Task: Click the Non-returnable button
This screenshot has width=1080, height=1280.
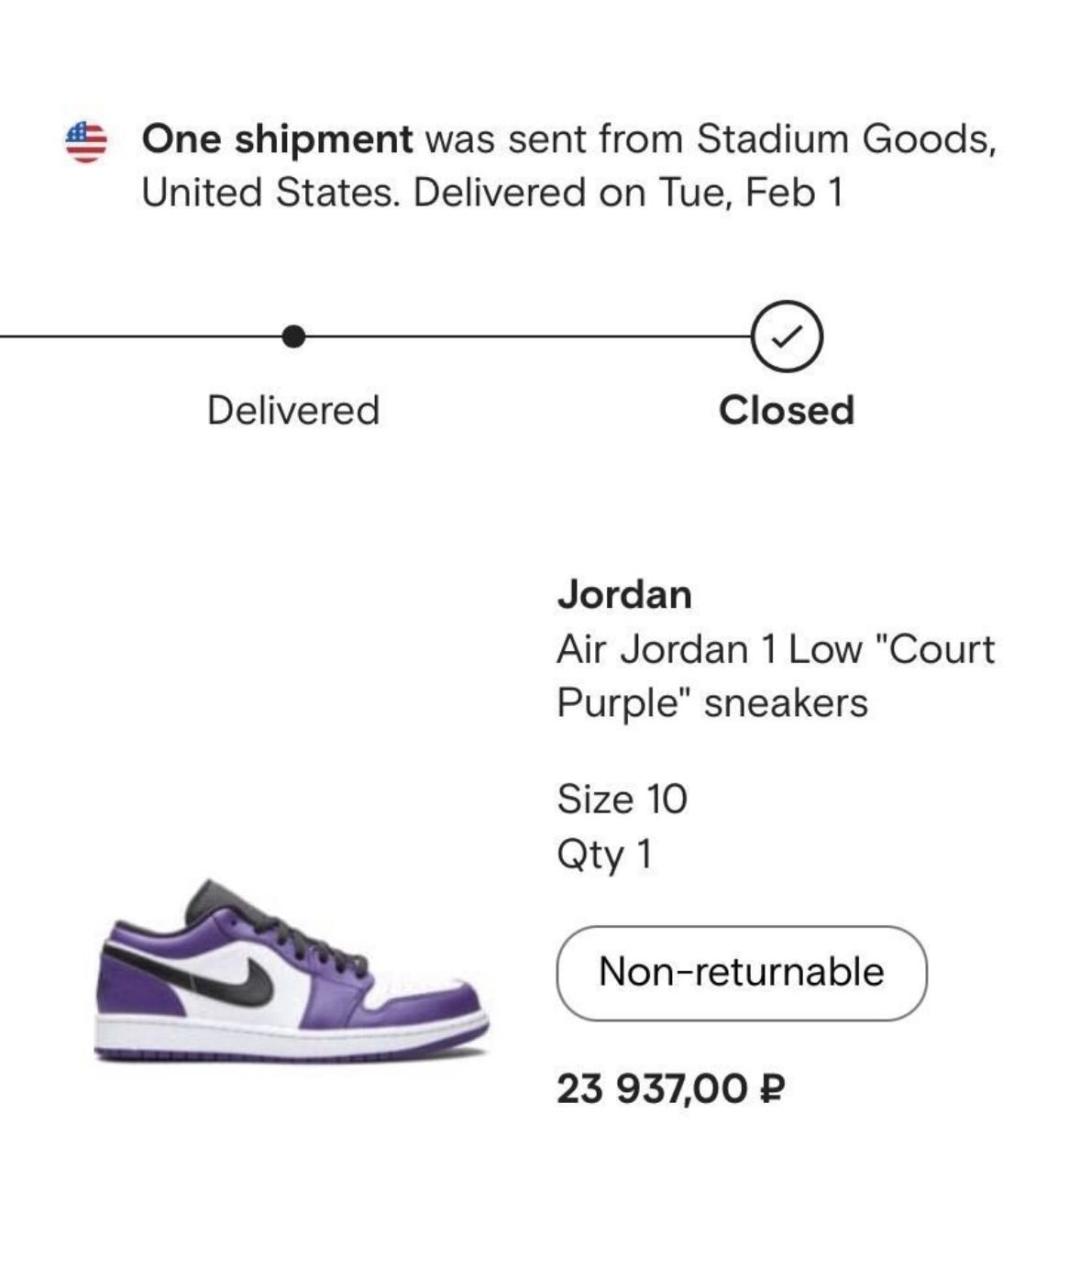Action: pos(741,972)
